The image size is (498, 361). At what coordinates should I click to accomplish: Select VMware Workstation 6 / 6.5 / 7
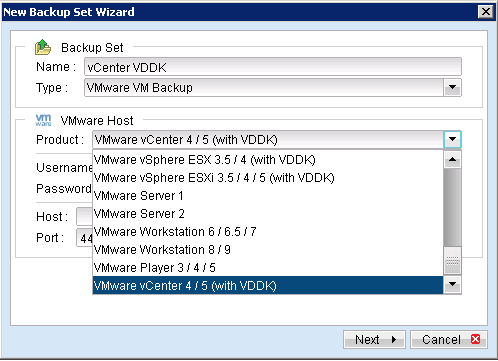268,232
